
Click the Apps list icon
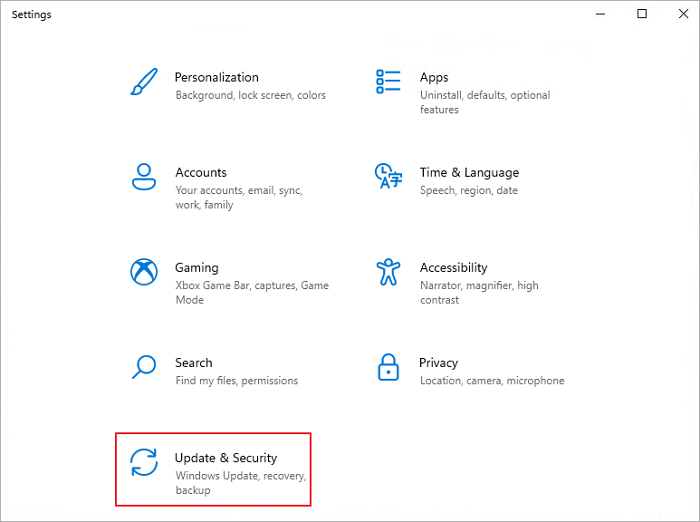click(x=388, y=82)
